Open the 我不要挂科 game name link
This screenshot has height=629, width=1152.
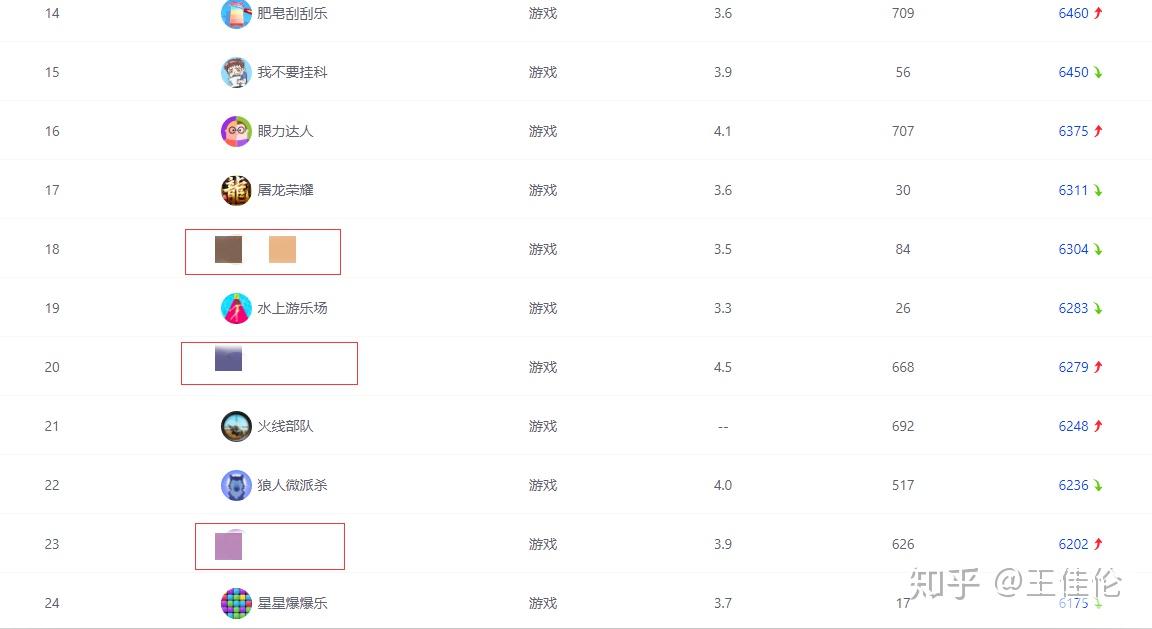(x=292, y=72)
